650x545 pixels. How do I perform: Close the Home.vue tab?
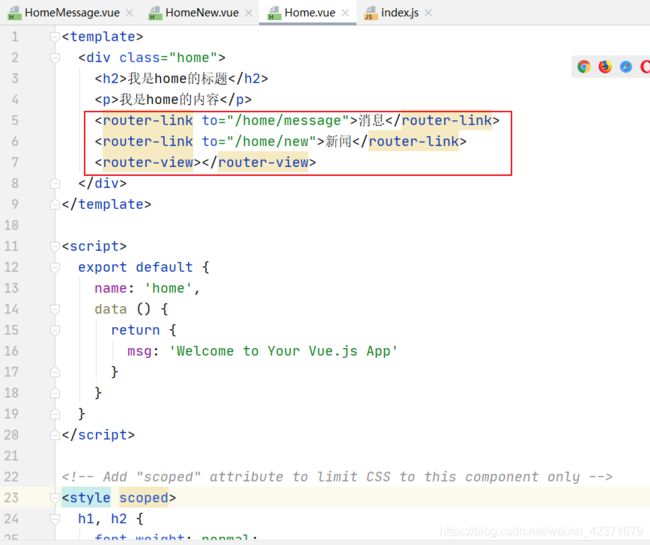coord(345,13)
